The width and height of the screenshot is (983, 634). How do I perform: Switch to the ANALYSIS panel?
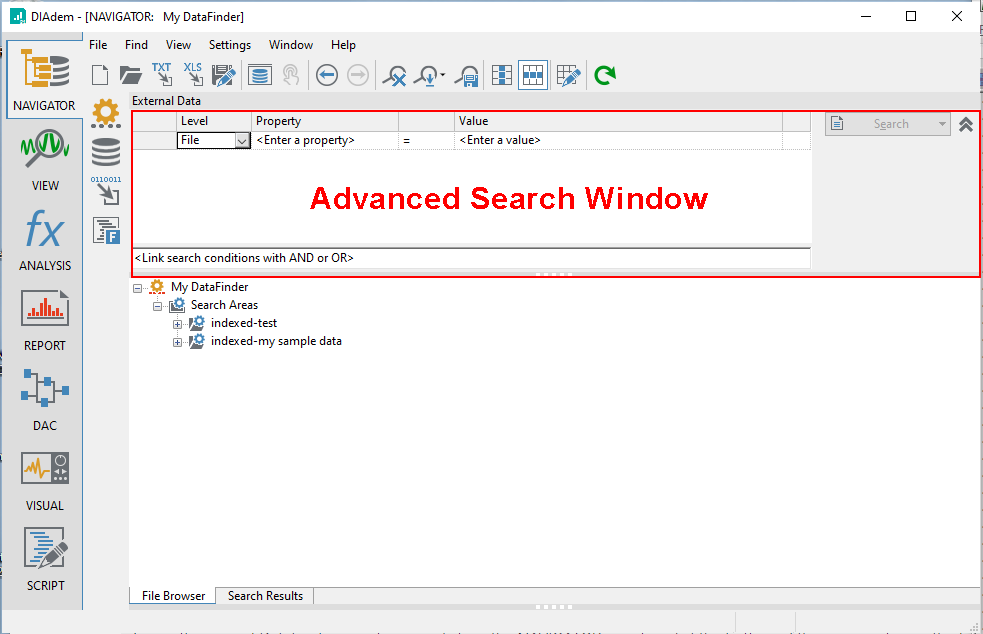coord(45,240)
